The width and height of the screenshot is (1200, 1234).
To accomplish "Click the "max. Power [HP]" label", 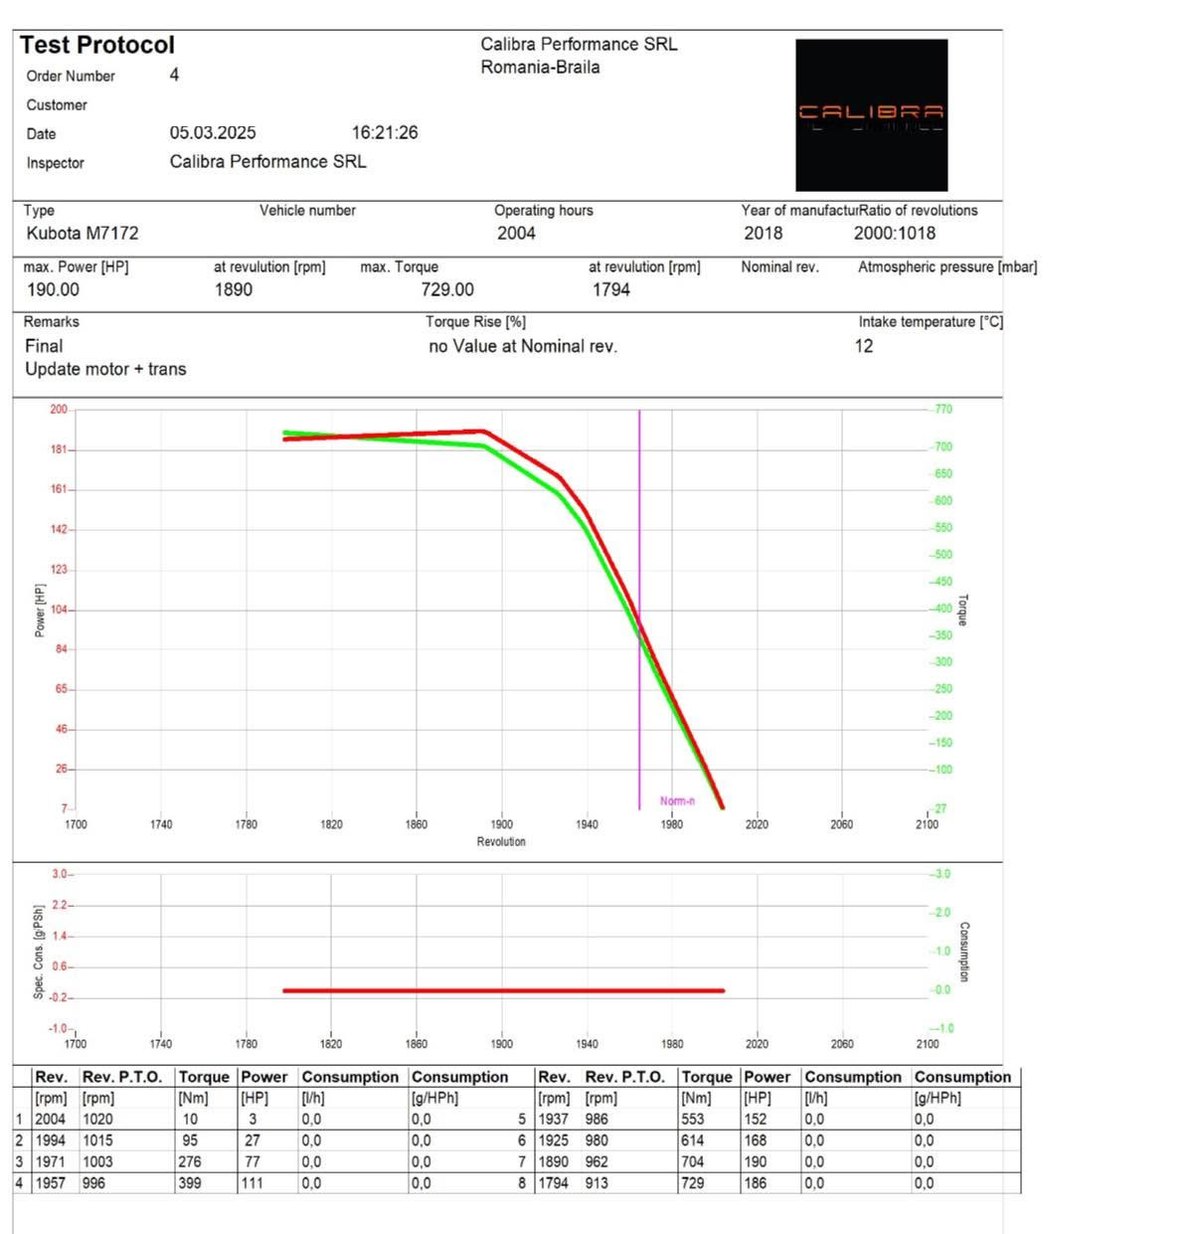I will pyautogui.click(x=76, y=267).
